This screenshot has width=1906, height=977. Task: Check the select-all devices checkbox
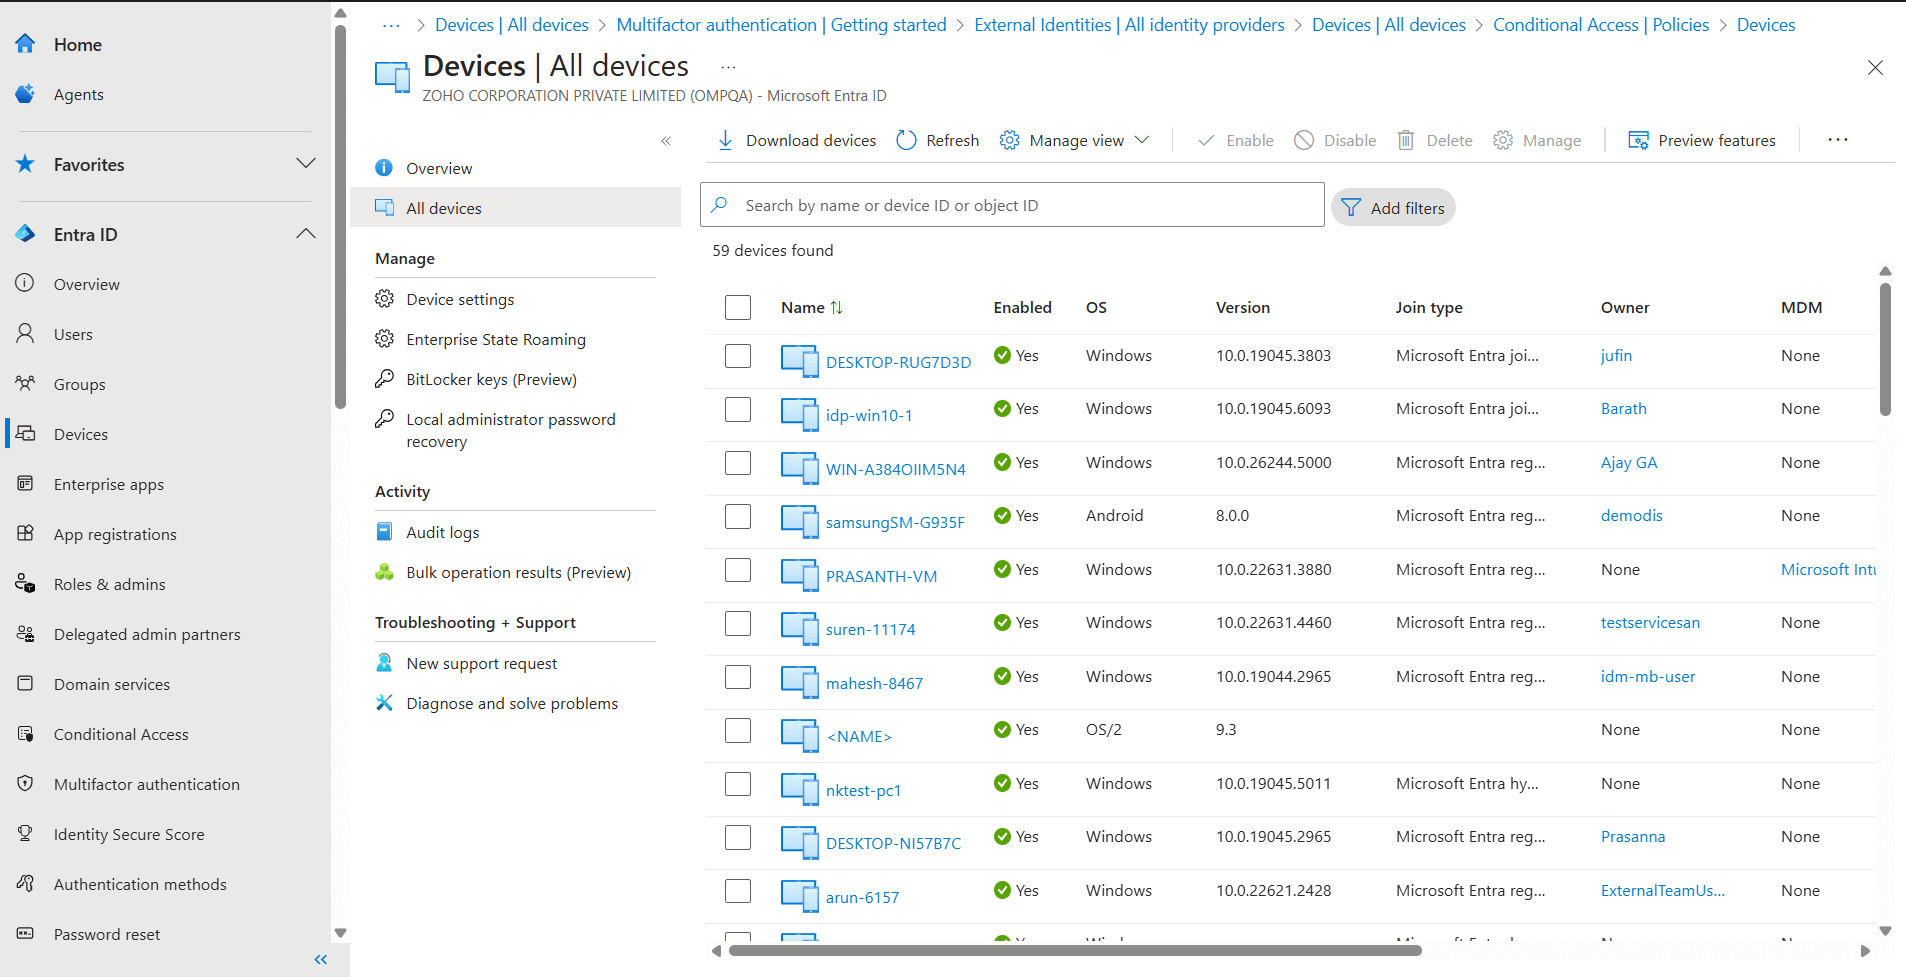(x=737, y=307)
